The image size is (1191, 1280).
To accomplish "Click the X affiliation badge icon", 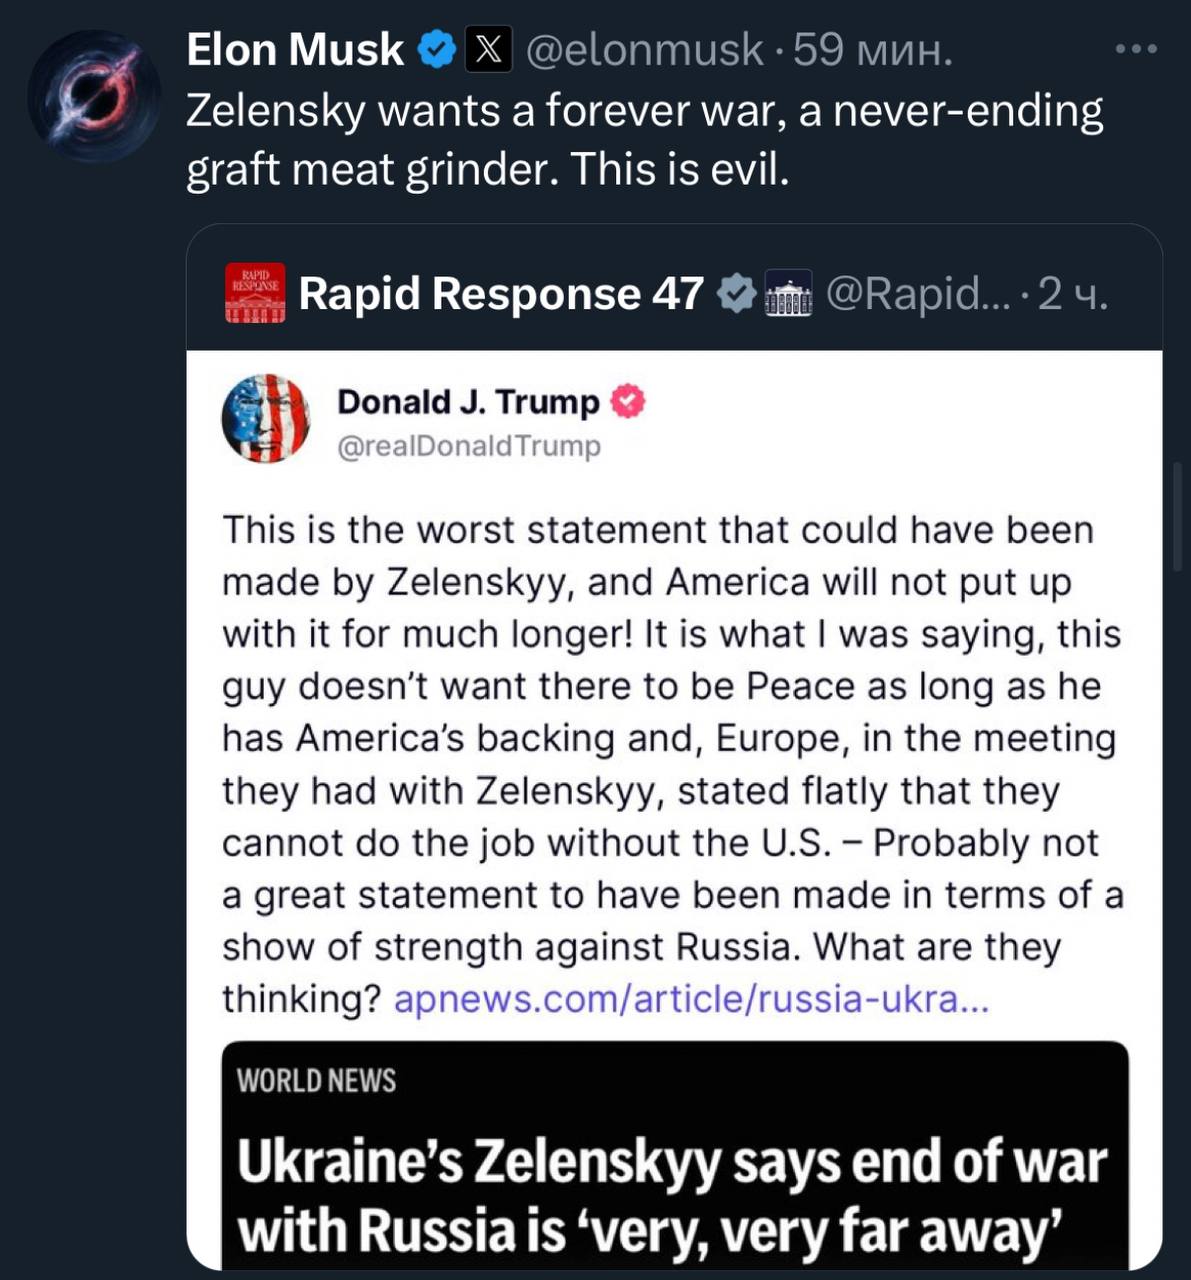I will (488, 49).
